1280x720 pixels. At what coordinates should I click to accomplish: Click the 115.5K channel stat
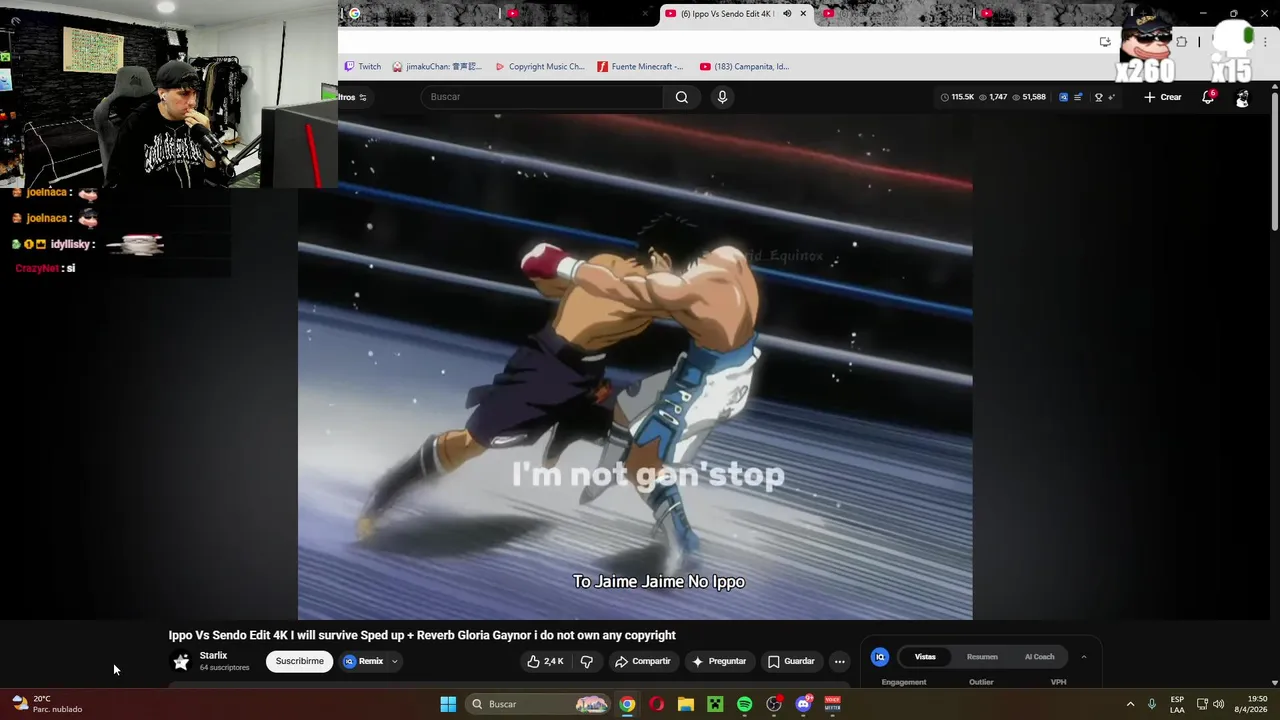[957, 97]
